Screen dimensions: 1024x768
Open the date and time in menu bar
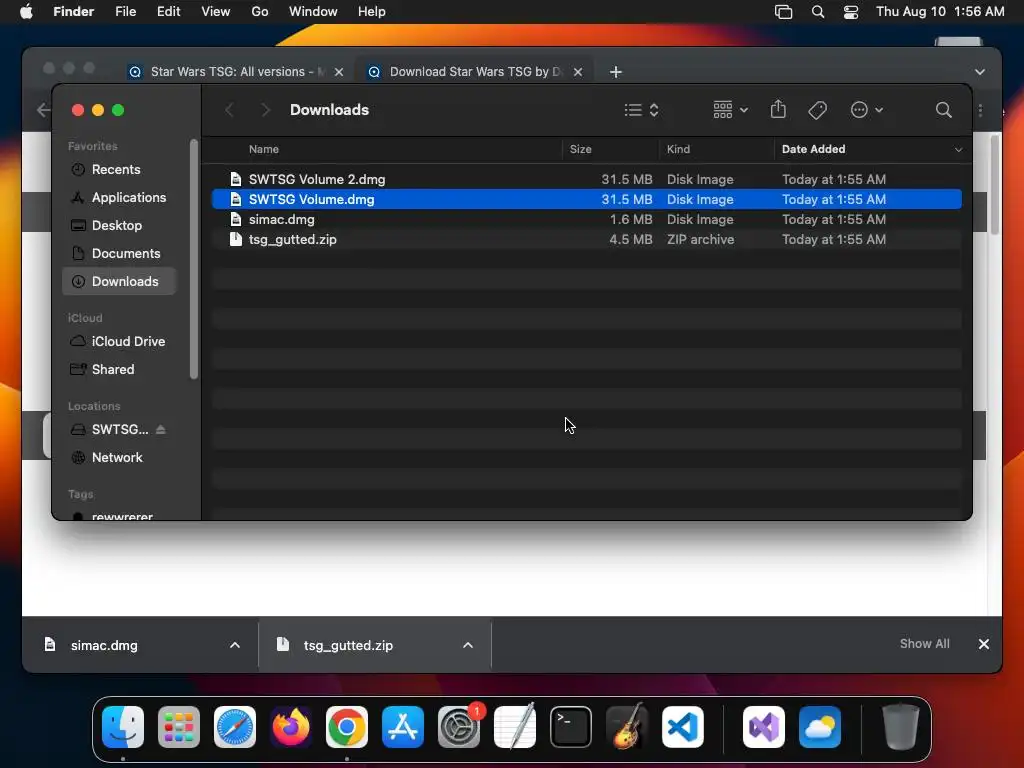point(940,12)
